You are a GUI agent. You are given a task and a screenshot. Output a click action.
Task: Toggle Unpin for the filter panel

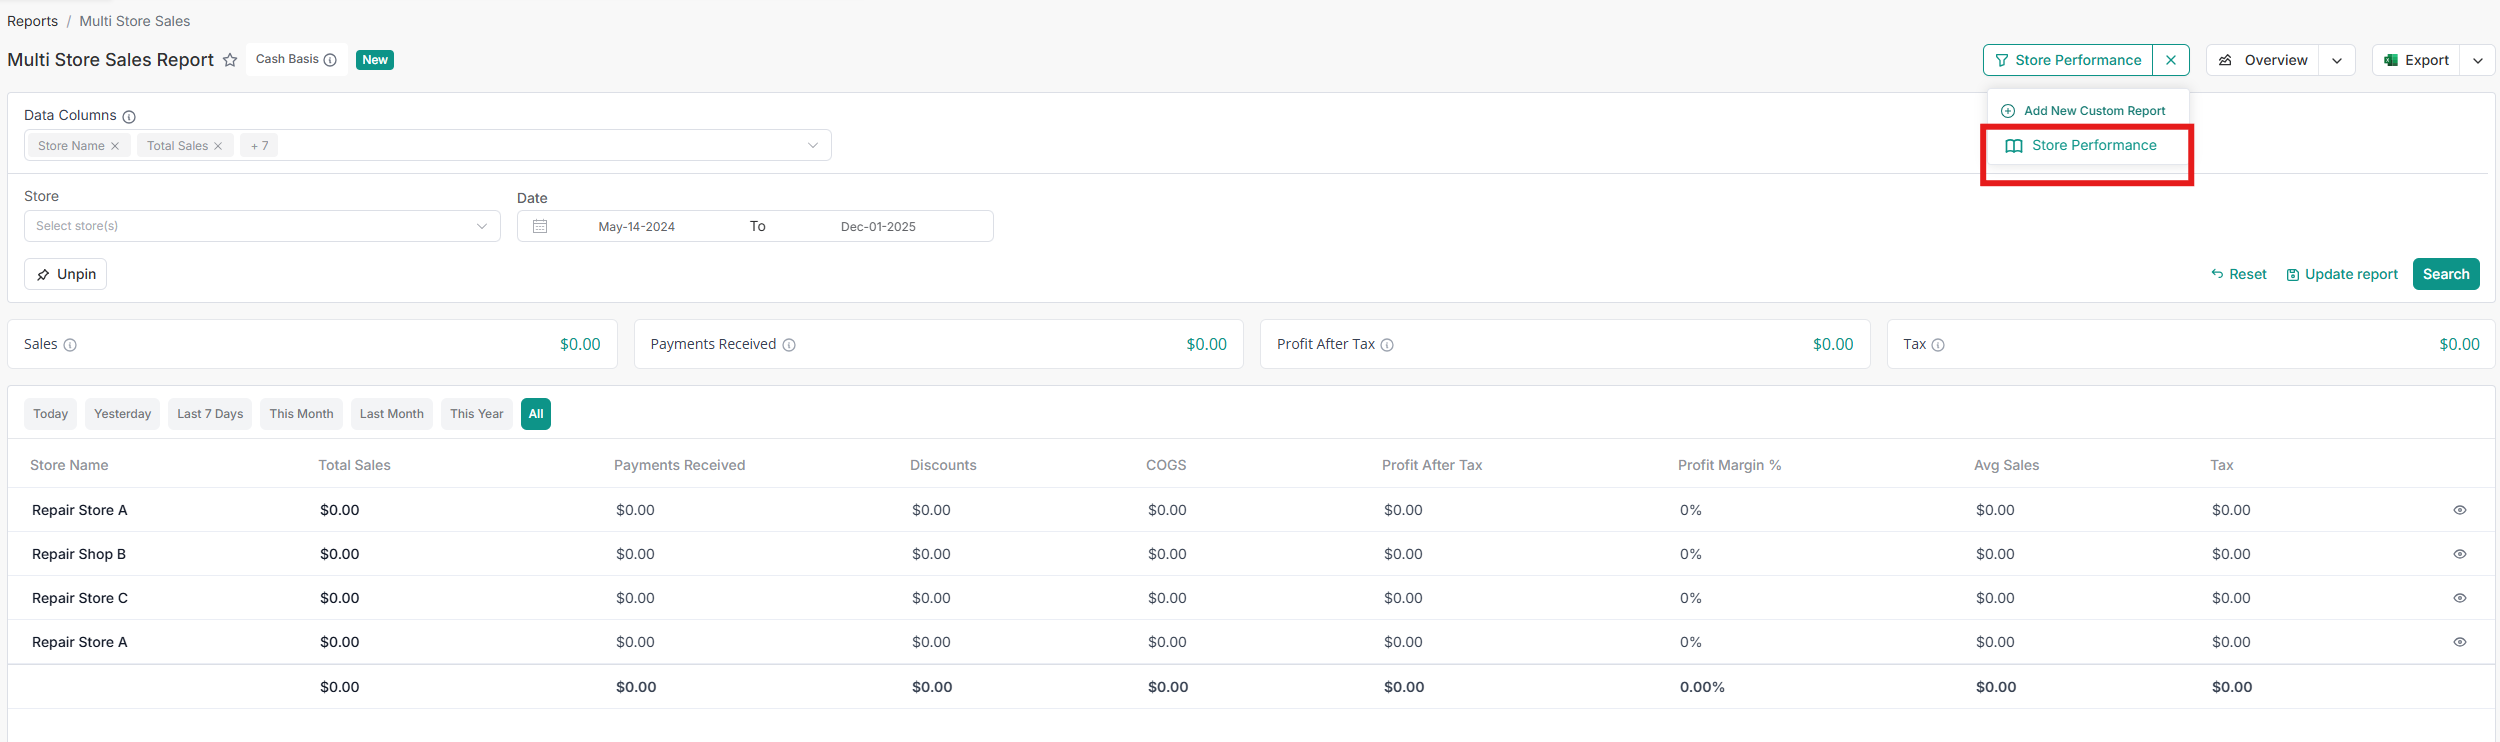66,274
